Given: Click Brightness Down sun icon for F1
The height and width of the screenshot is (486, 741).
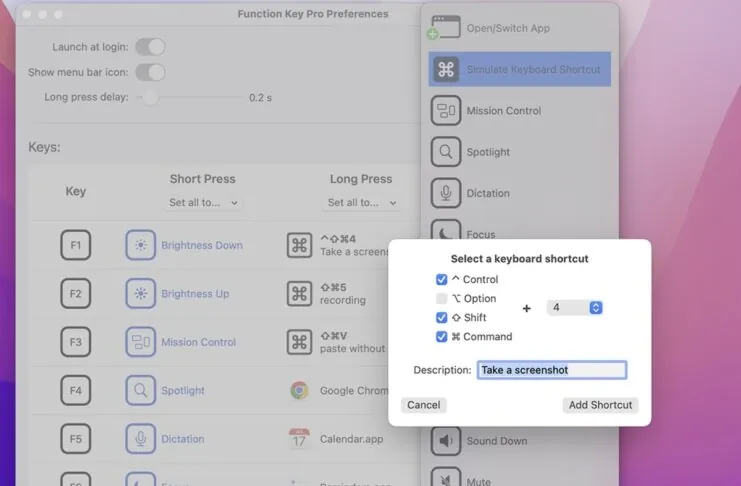Looking at the screenshot, I should point(140,245).
